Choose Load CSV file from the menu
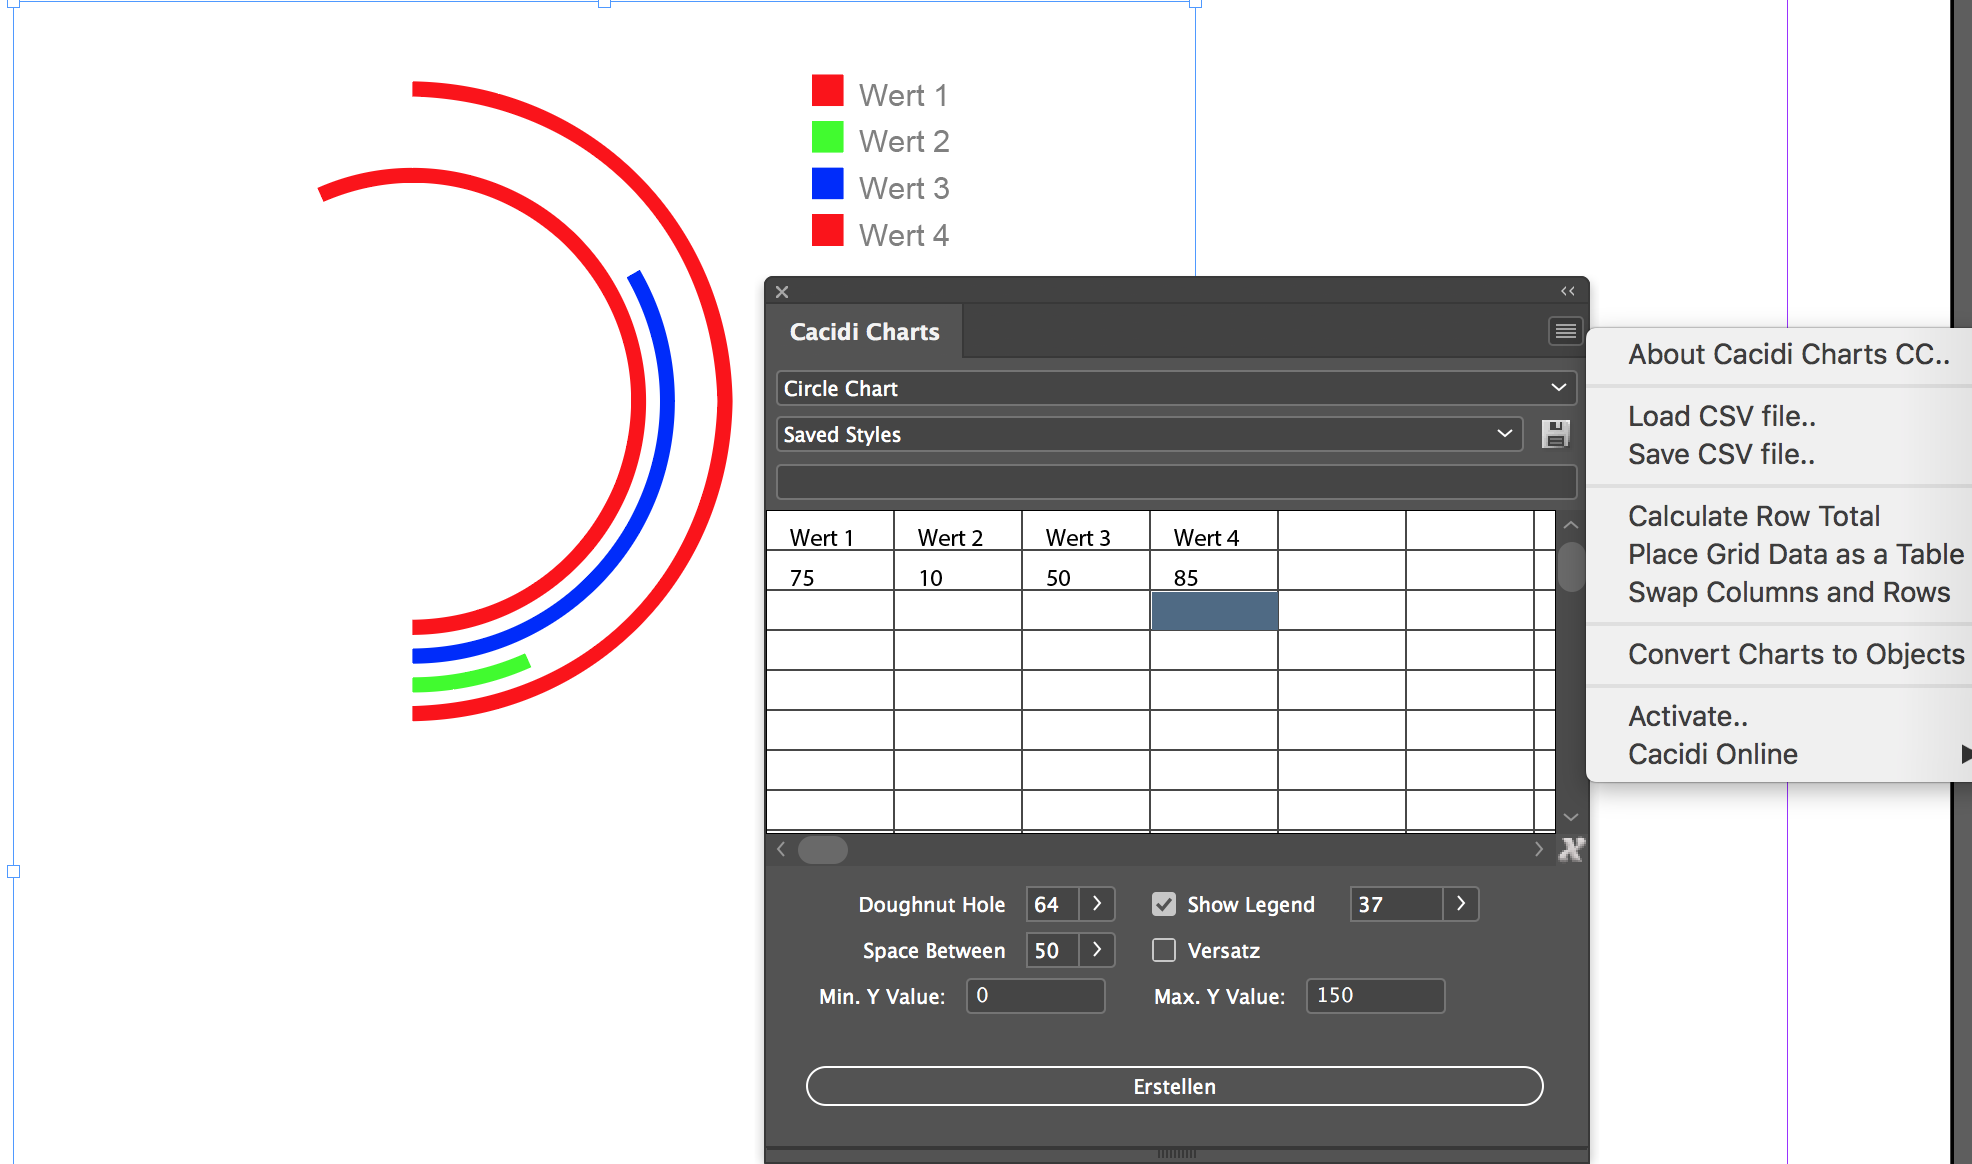Viewport: 1972px width, 1164px height. pyautogui.click(x=1722, y=415)
